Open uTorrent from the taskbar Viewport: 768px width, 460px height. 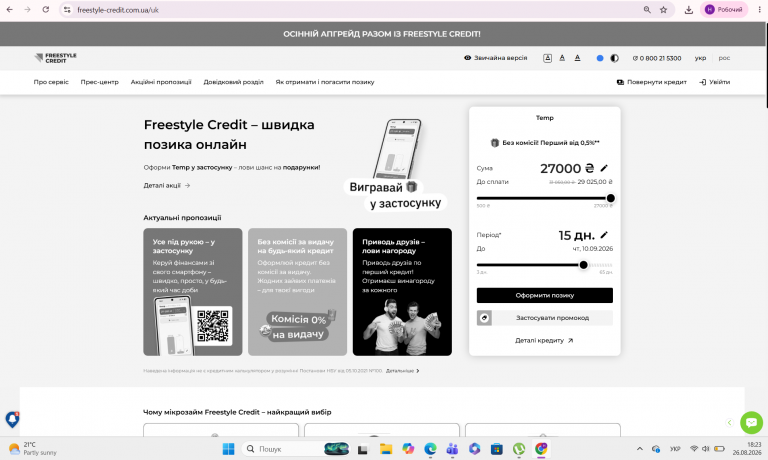[x=519, y=449]
